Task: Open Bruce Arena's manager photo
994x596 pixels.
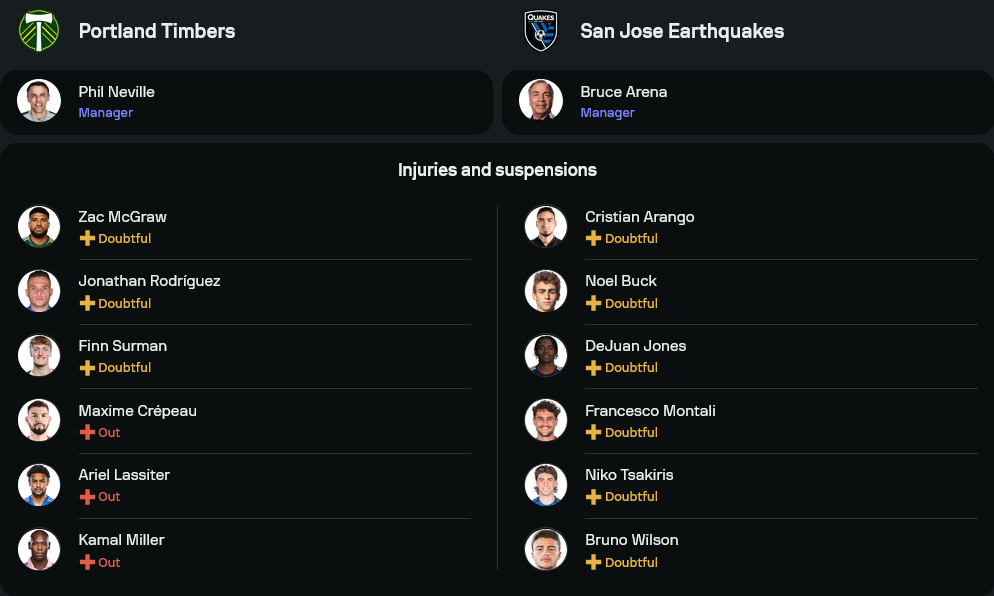Action: pyautogui.click(x=541, y=101)
